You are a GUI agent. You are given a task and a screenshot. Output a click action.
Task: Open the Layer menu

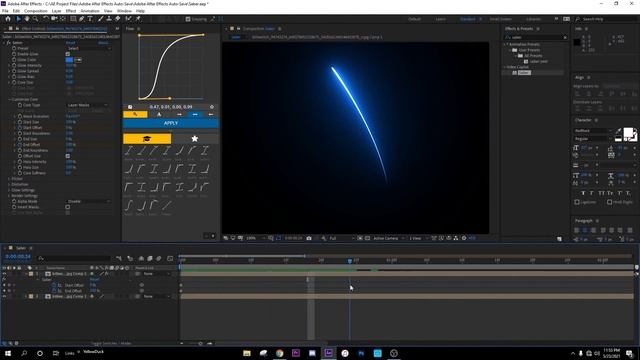[x=56, y=11]
